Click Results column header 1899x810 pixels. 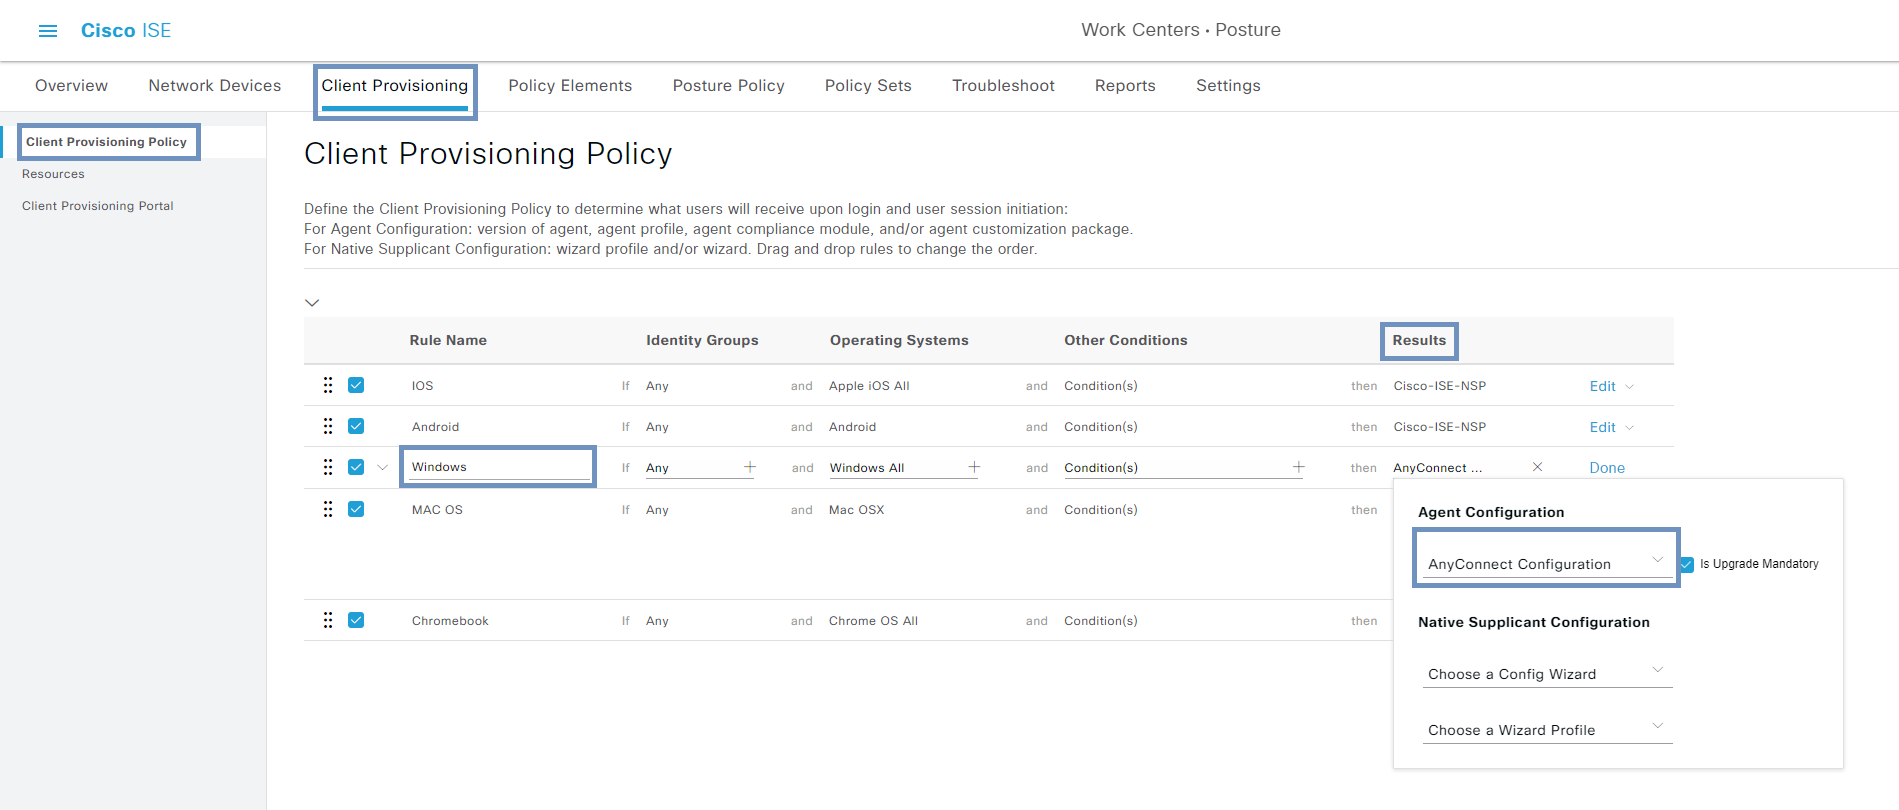pos(1419,341)
